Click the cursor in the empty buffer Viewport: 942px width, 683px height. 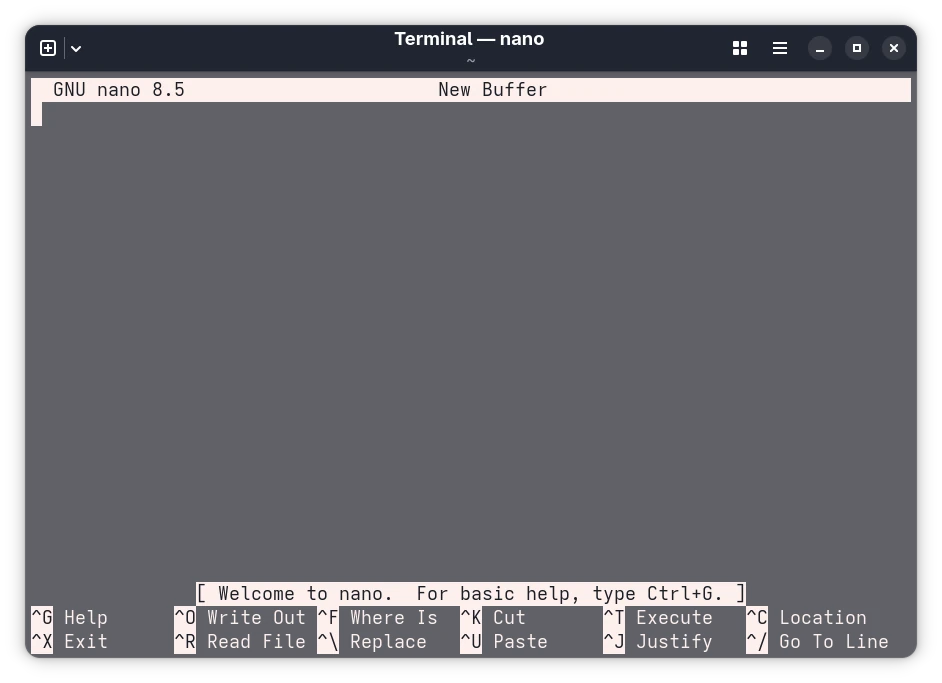pyautogui.click(x=37, y=114)
